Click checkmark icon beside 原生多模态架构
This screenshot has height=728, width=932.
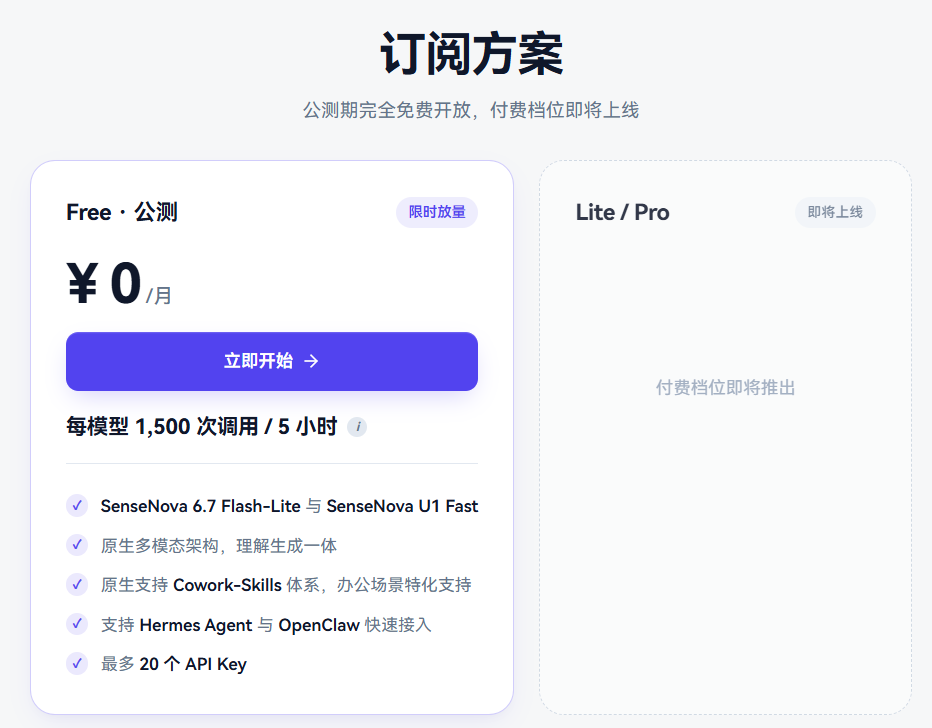coord(77,545)
